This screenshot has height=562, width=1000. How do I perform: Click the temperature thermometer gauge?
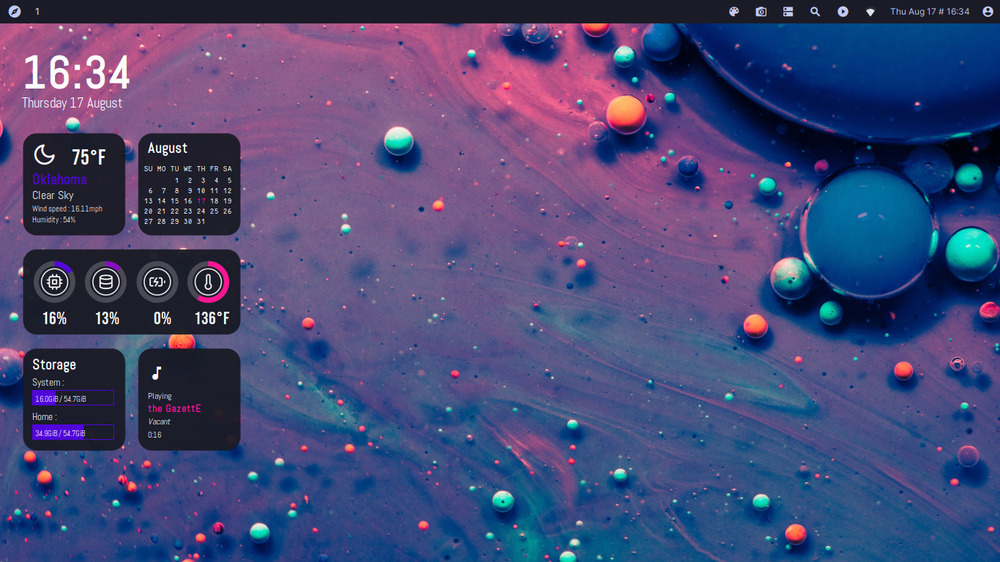click(208, 283)
